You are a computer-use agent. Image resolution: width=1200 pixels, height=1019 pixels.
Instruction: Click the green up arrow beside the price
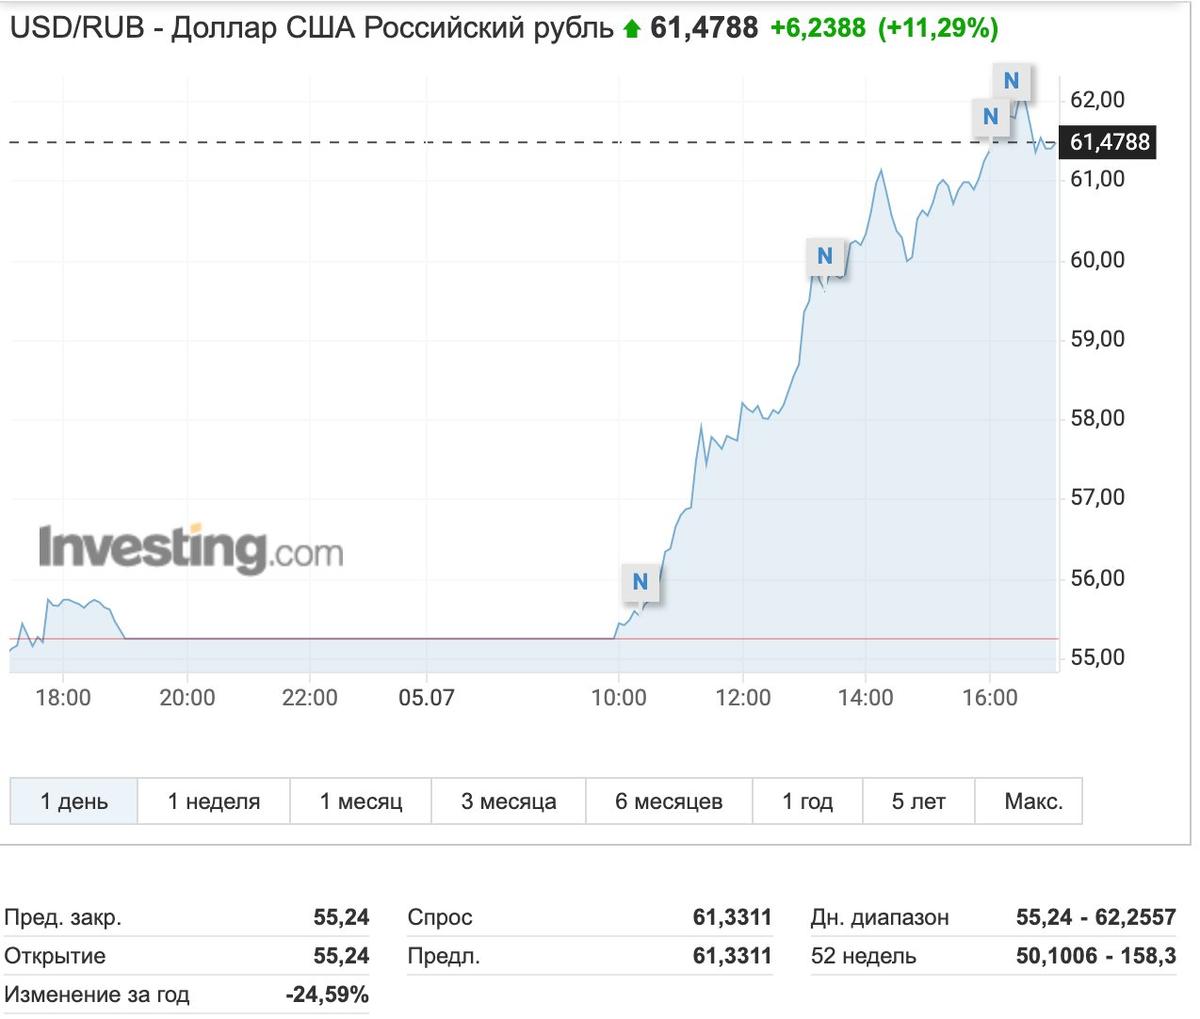[x=631, y=30]
